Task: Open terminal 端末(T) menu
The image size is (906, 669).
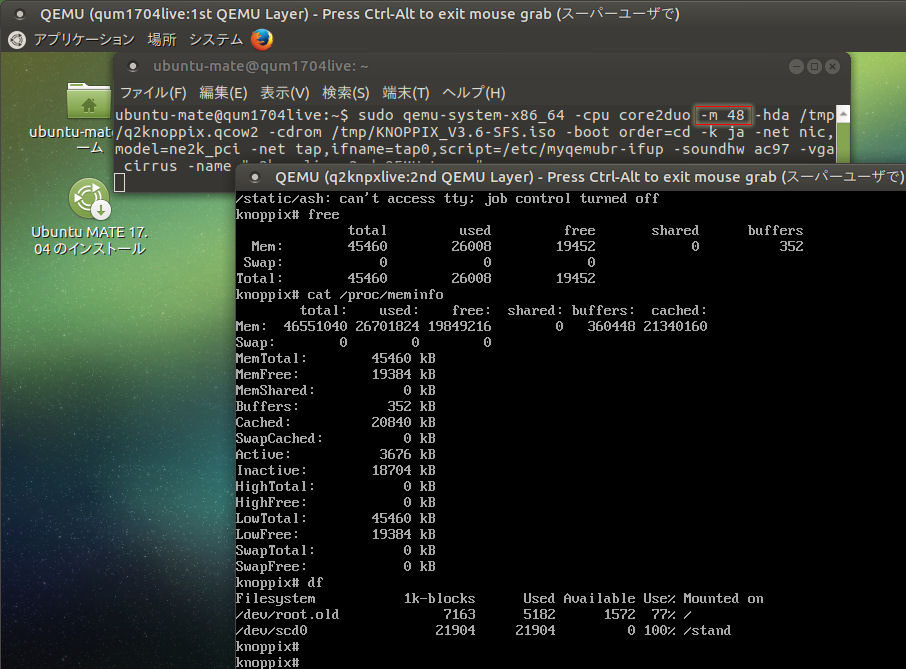Action: pyautogui.click(x=406, y=92)
